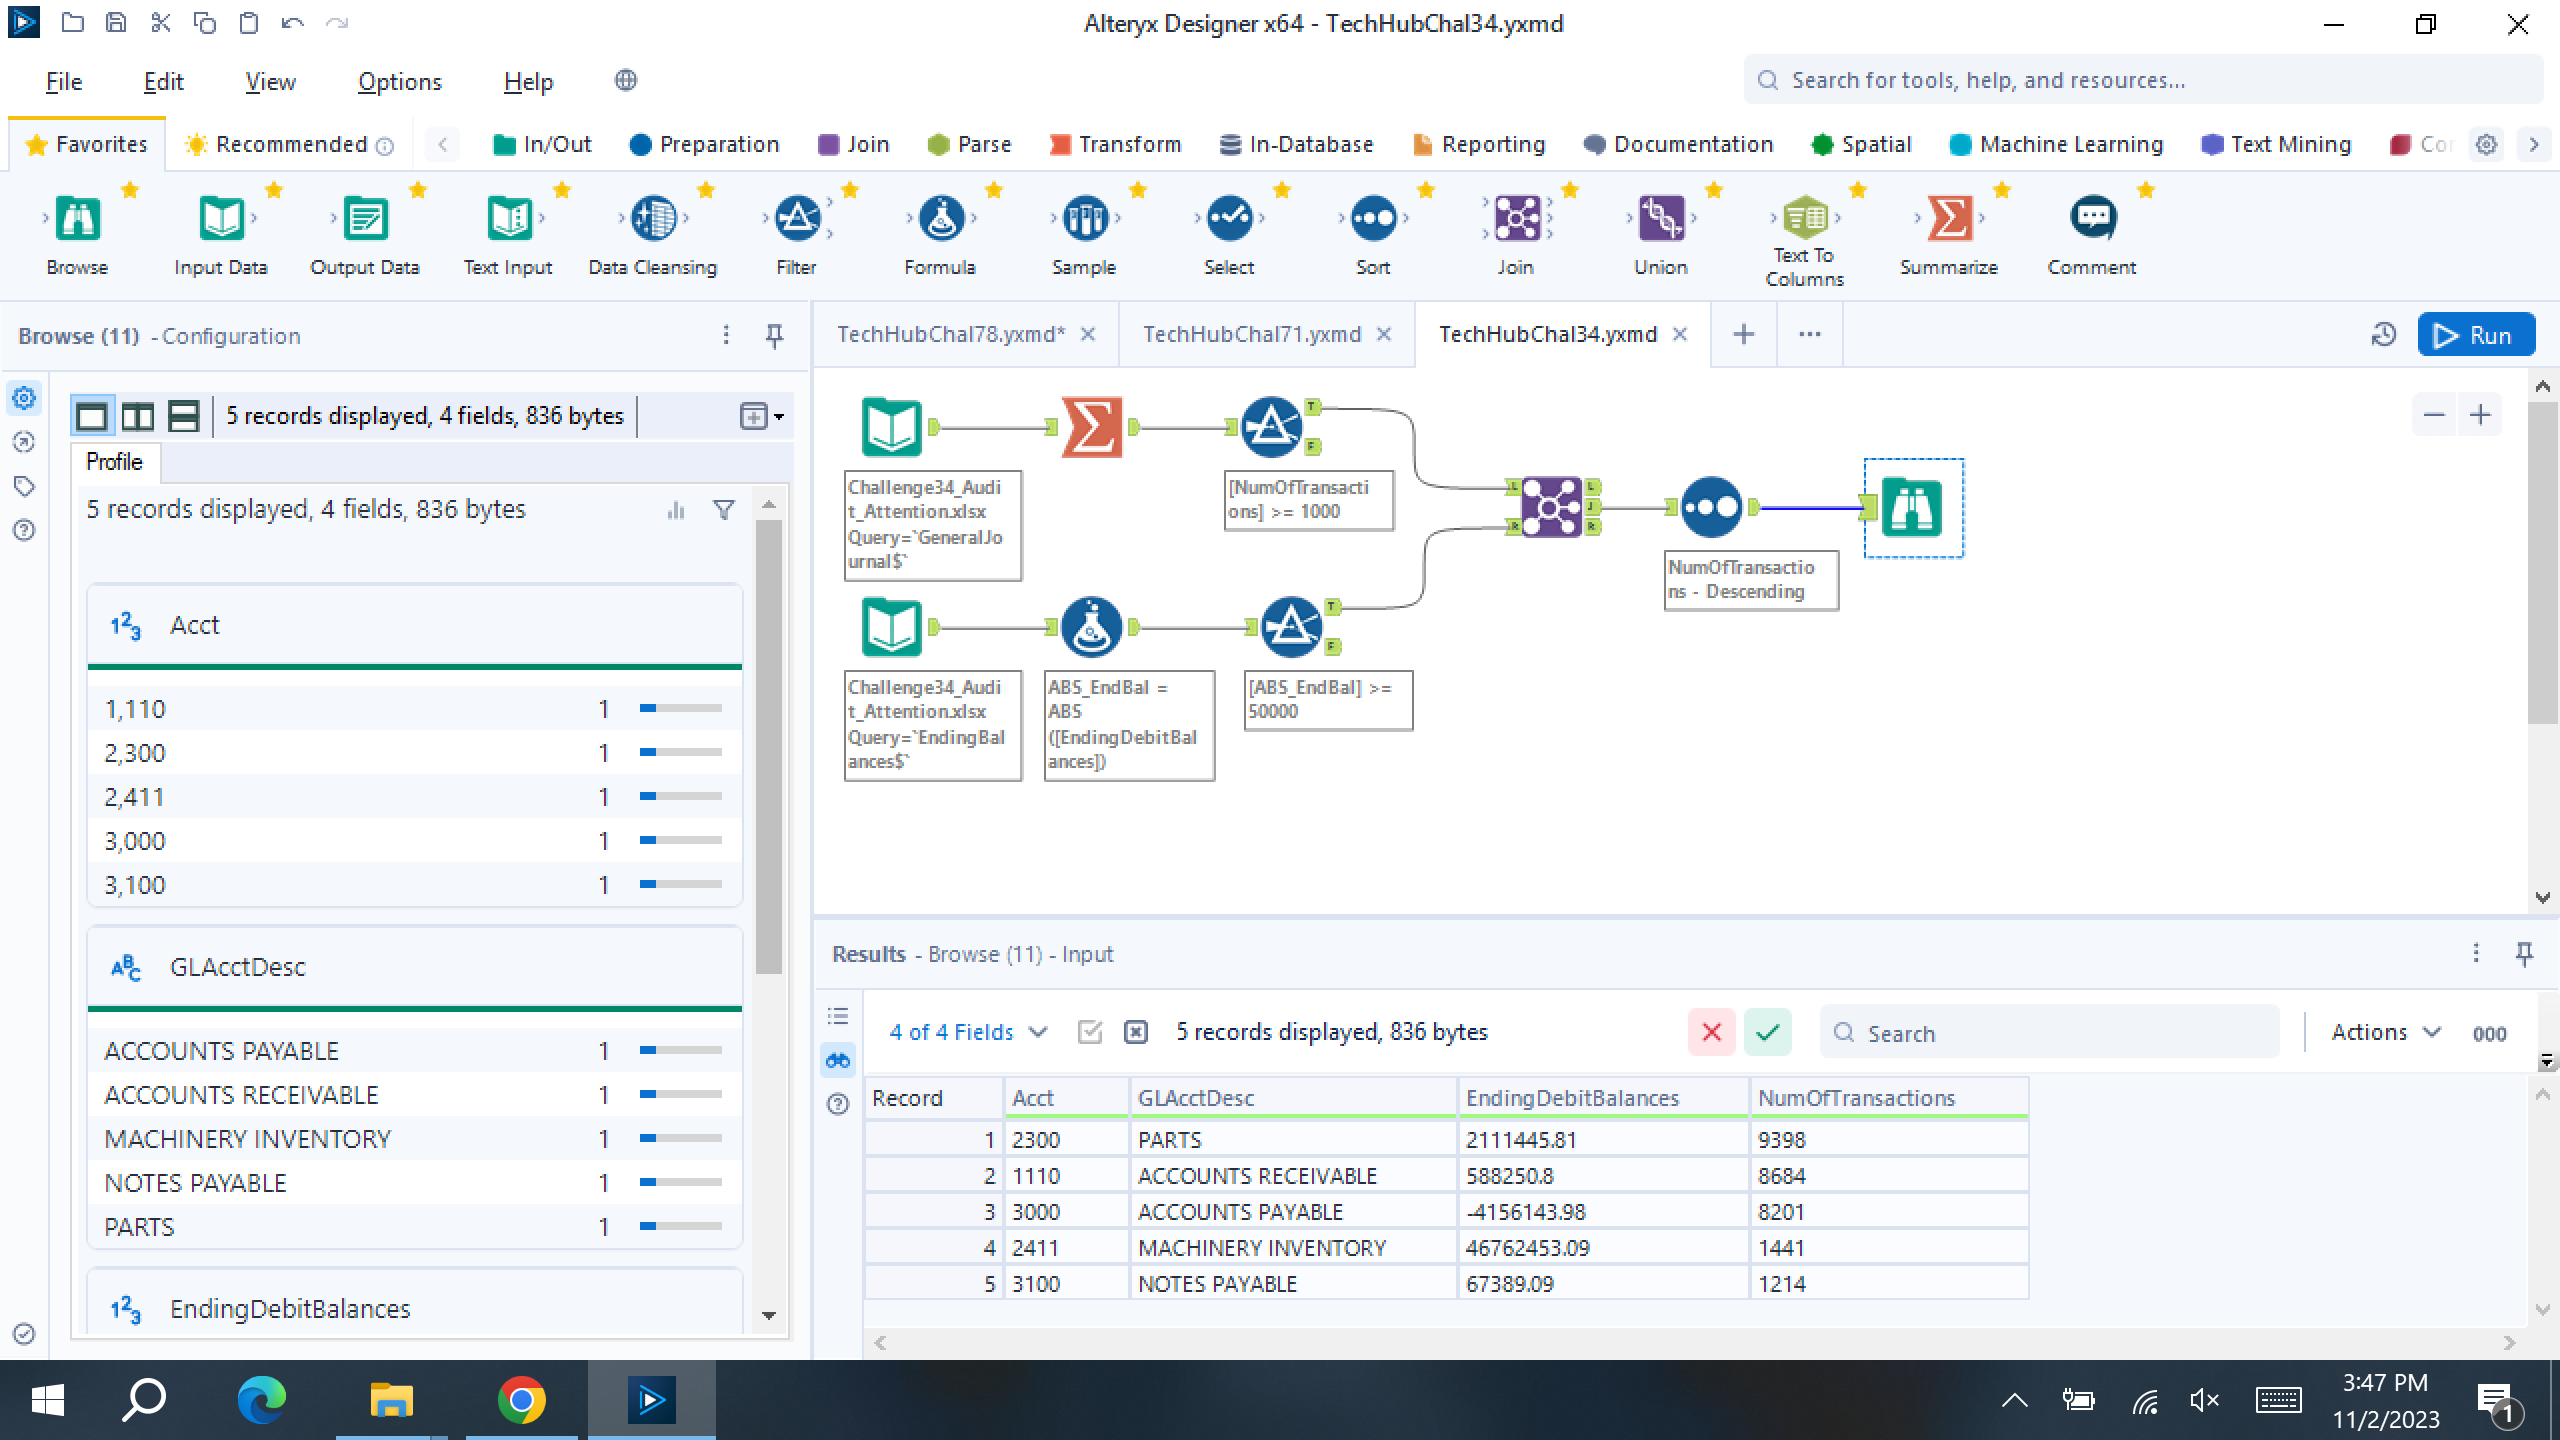Click the Join tool on the canvas
Screen dimensions: 2560x1440
(x=1551, y=507)
